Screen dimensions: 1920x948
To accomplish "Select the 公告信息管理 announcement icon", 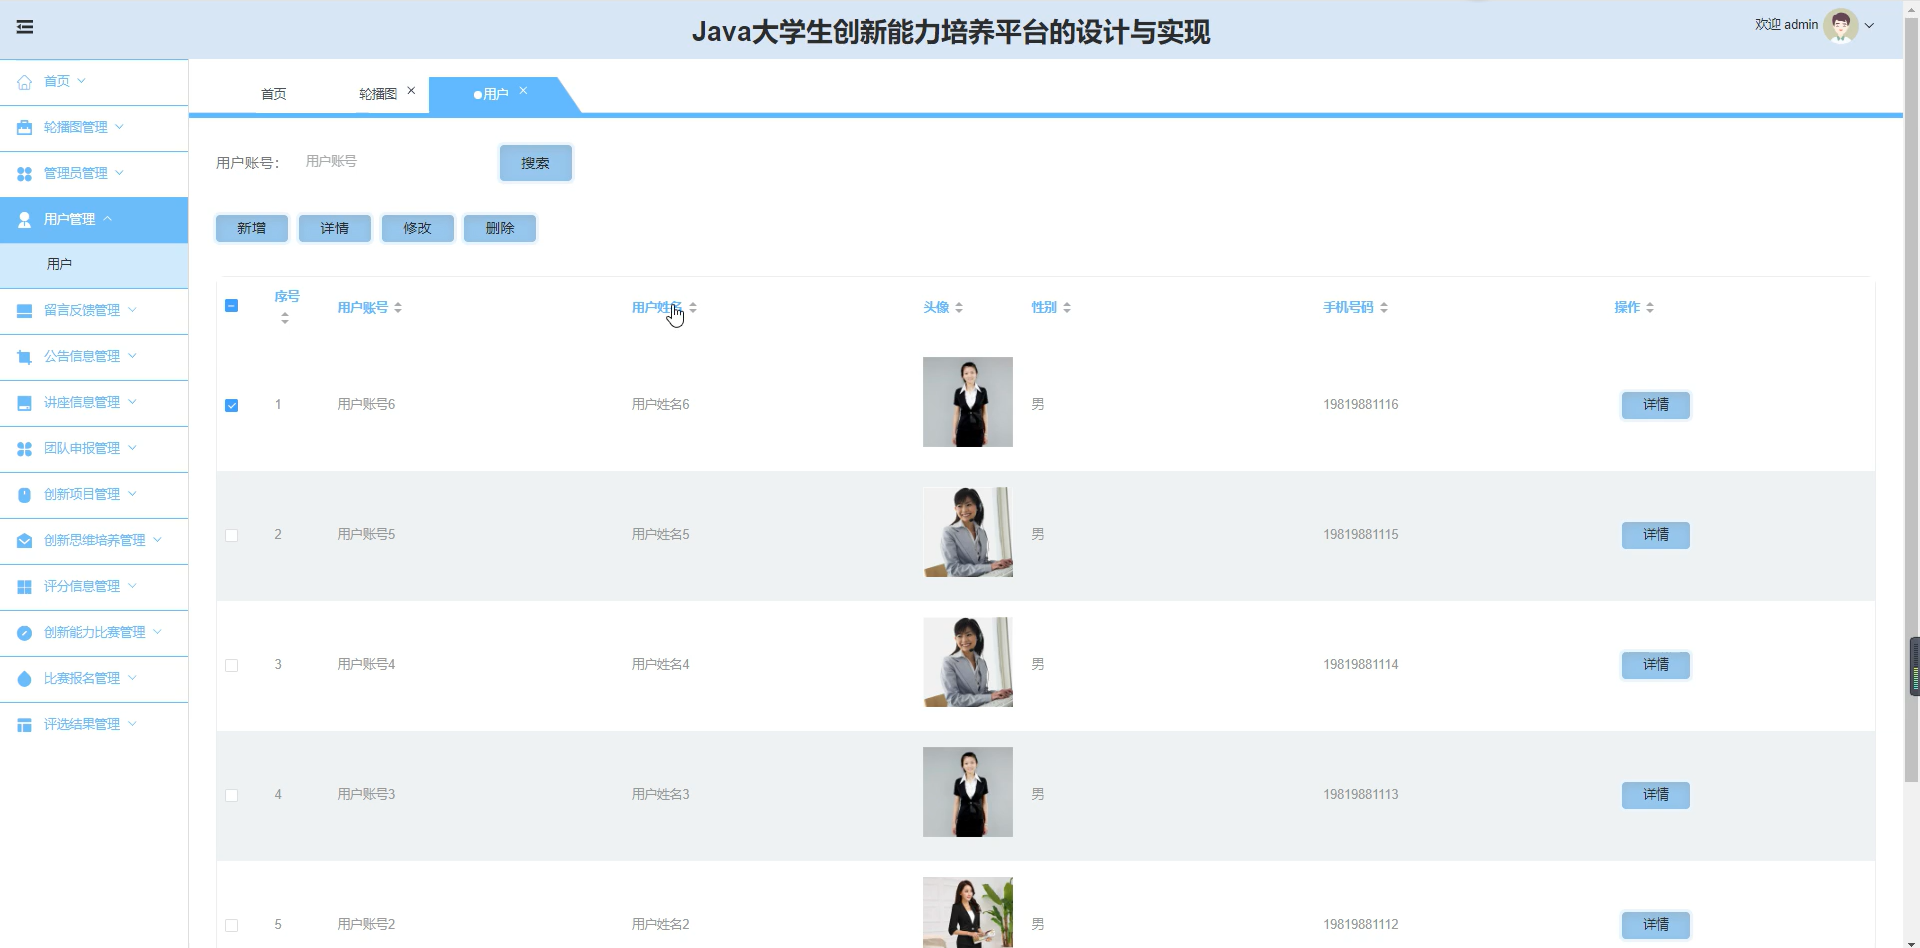I will 24,356.
